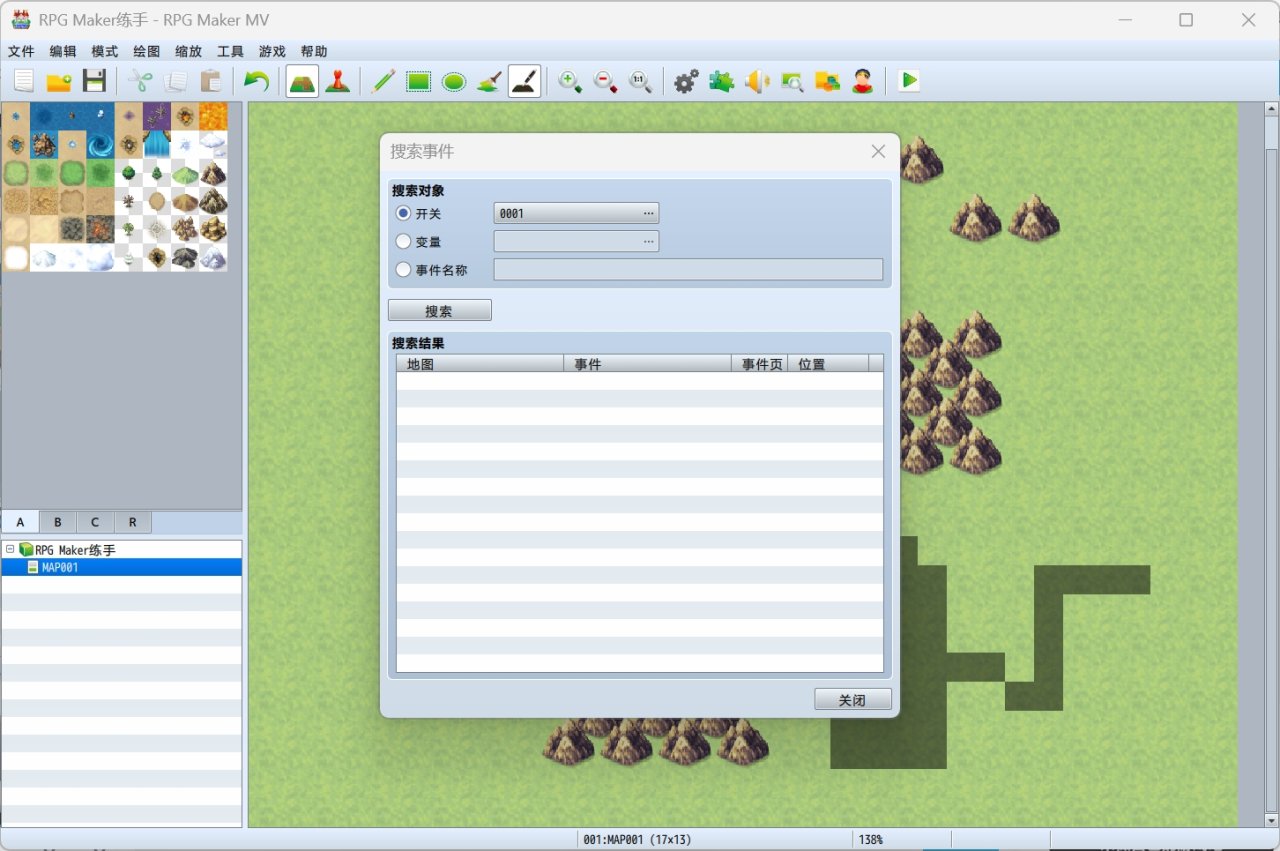The height and width of the screenshot is (851, 1280).
Task: Open the 变量 selector field
Action: [x=576, y=241]
